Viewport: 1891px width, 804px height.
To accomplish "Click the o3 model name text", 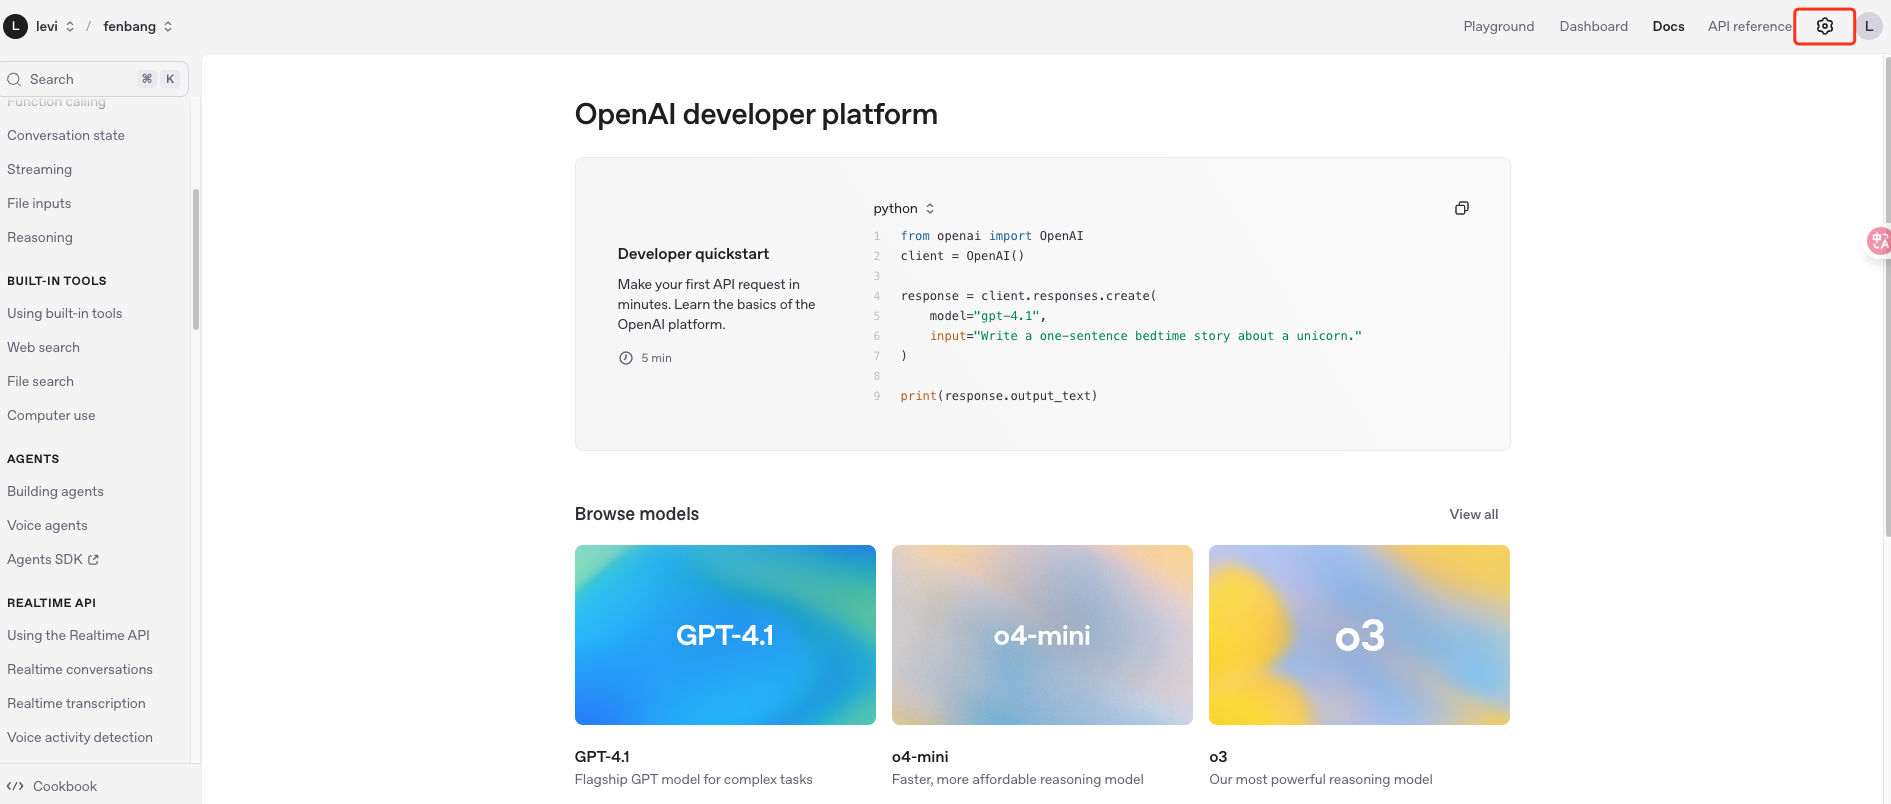I will point(1218,757).
